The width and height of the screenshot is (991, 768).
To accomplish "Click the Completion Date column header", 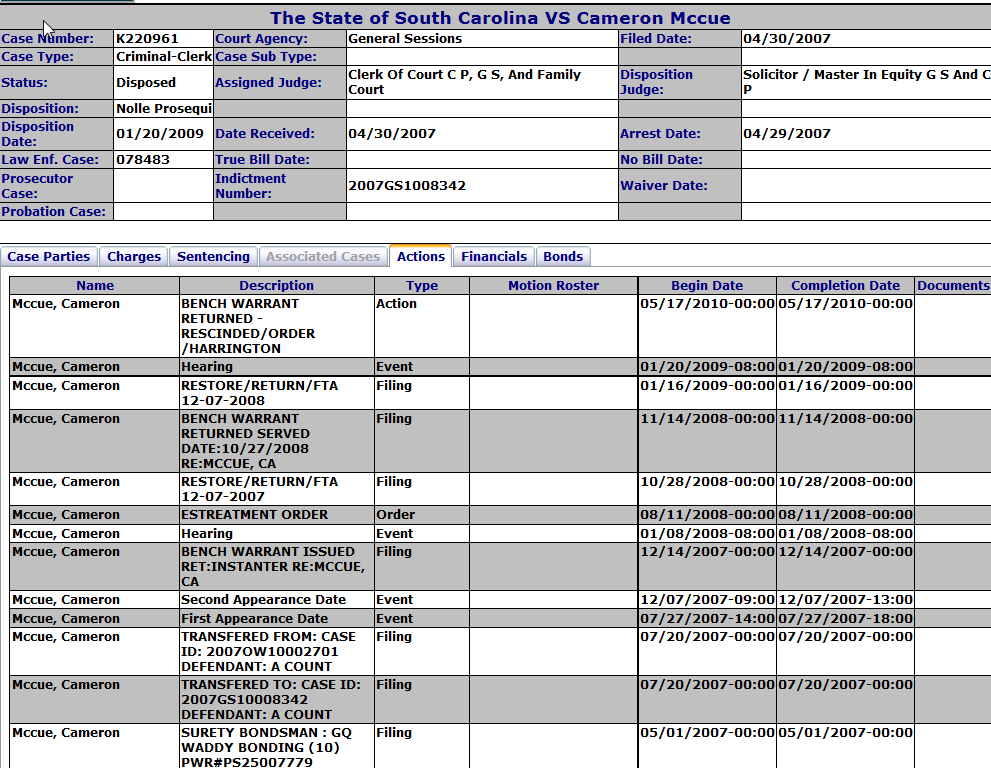I will pos(846,286).
